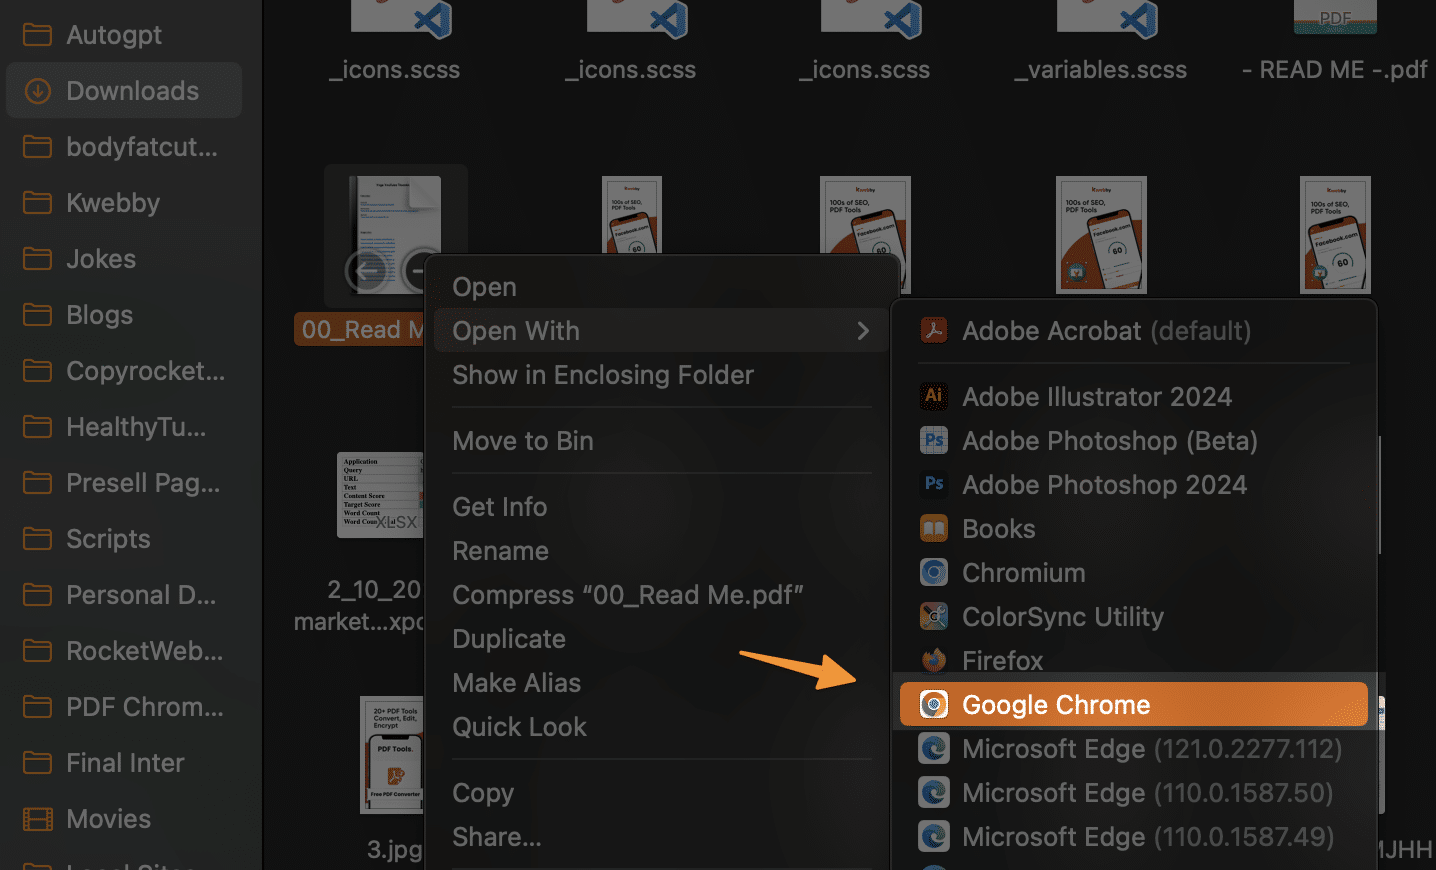1436x870 pixels.
Task: Compress 00_Read Me.pdf via context menu
Action: (x=627, y=595)
